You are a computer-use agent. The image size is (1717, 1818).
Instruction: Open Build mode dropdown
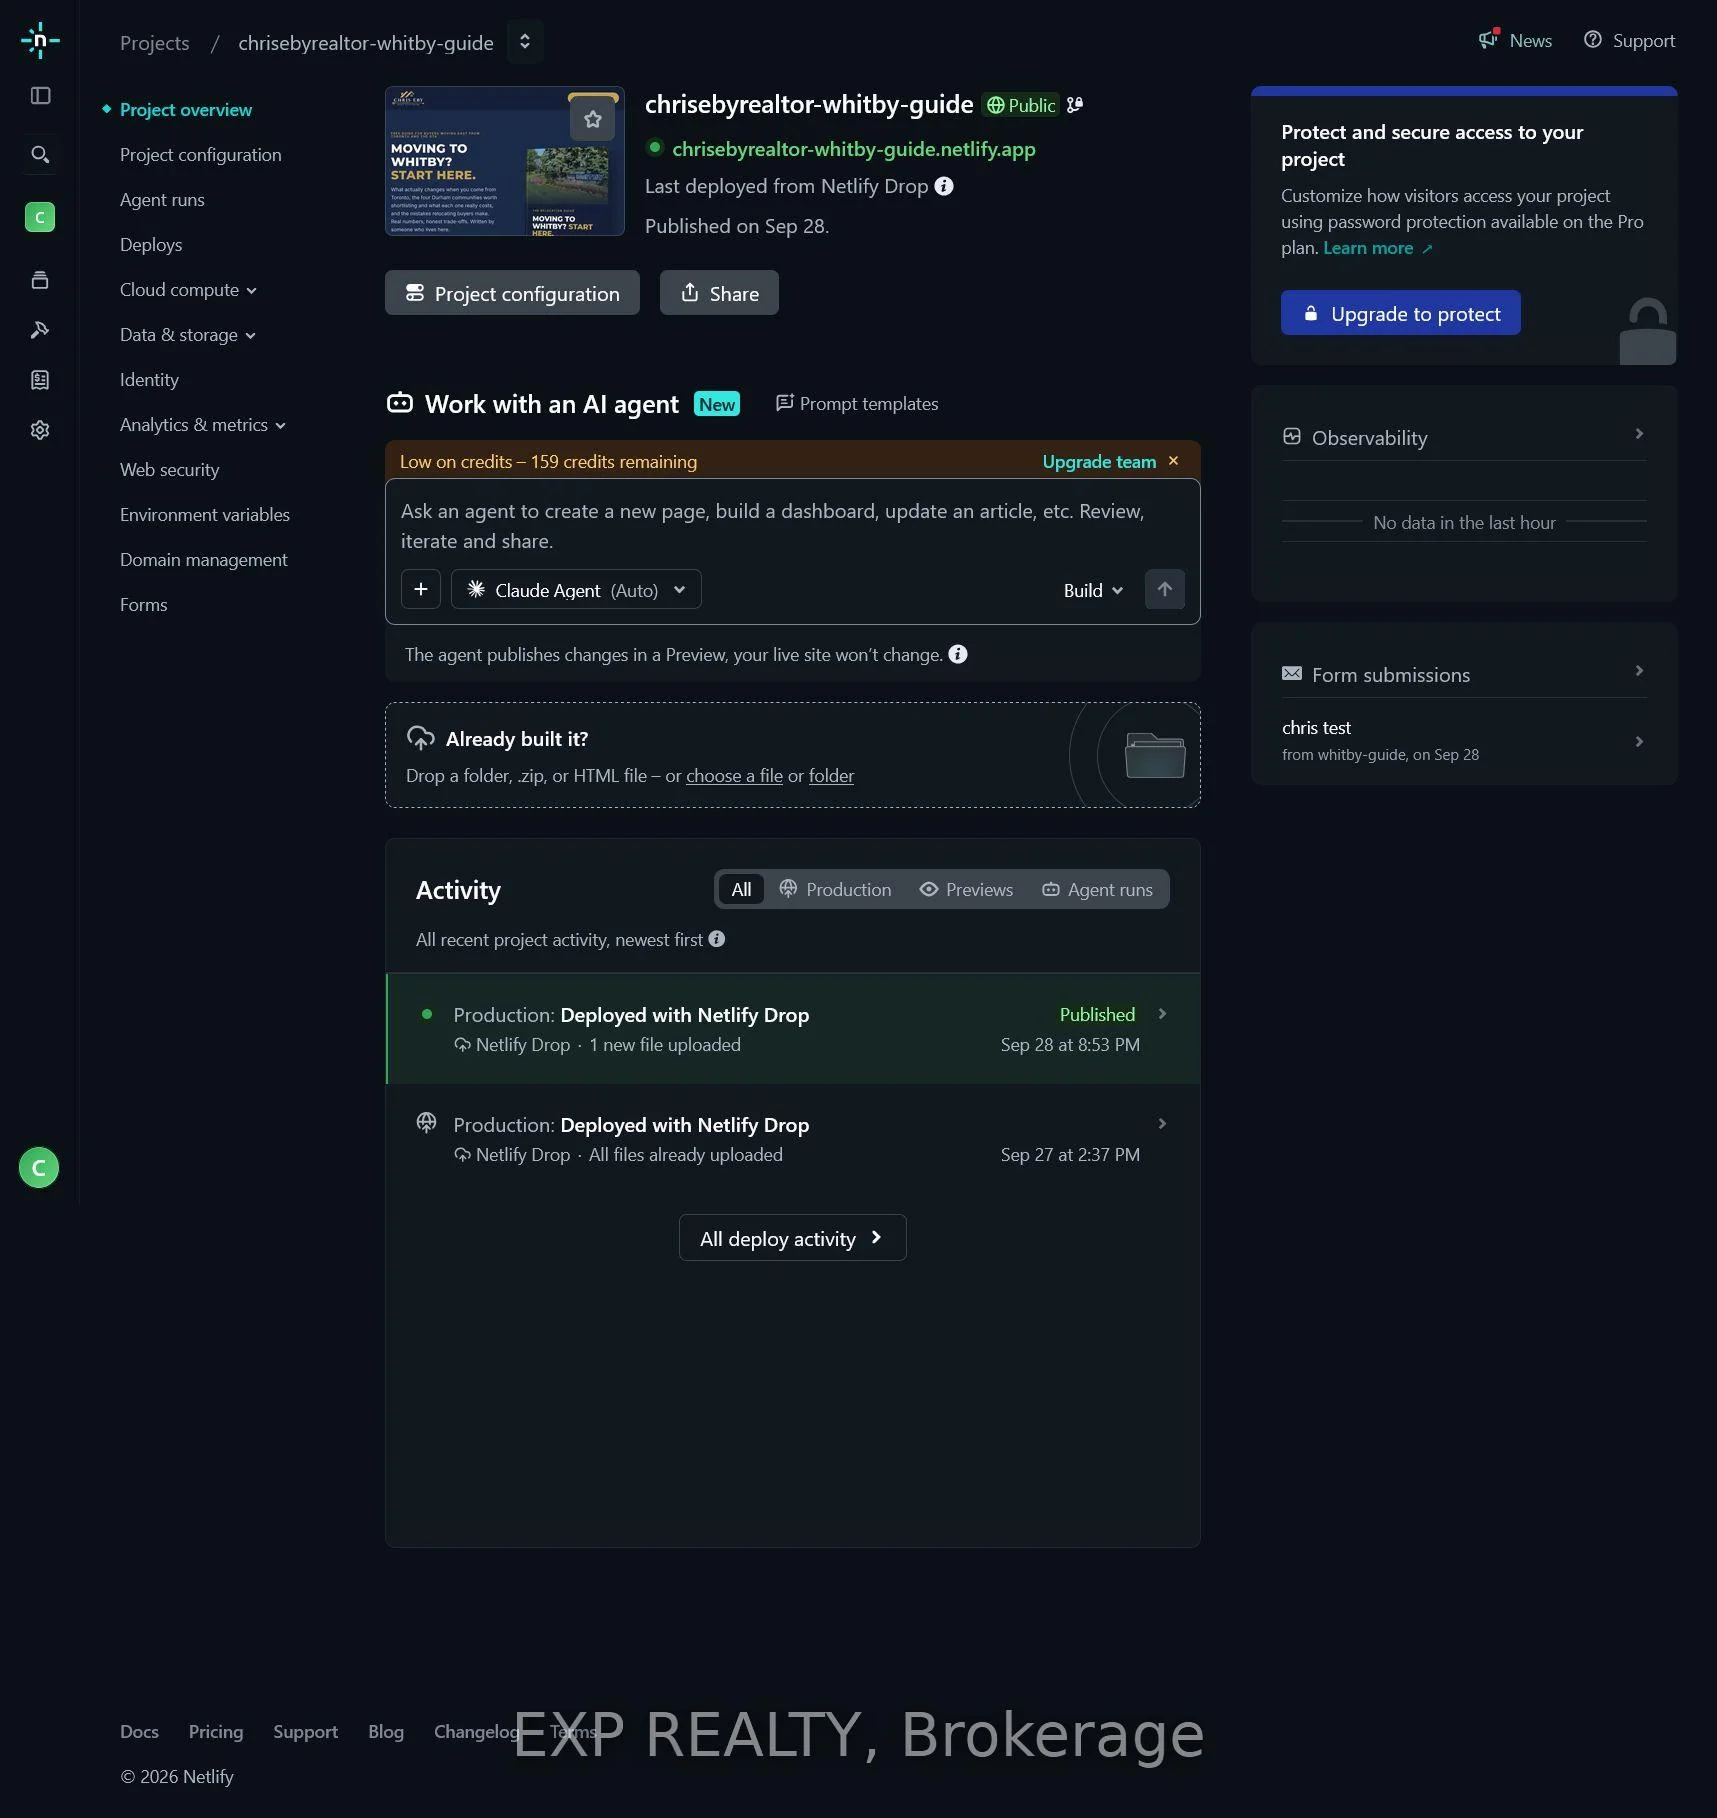tap(1093, 590)
